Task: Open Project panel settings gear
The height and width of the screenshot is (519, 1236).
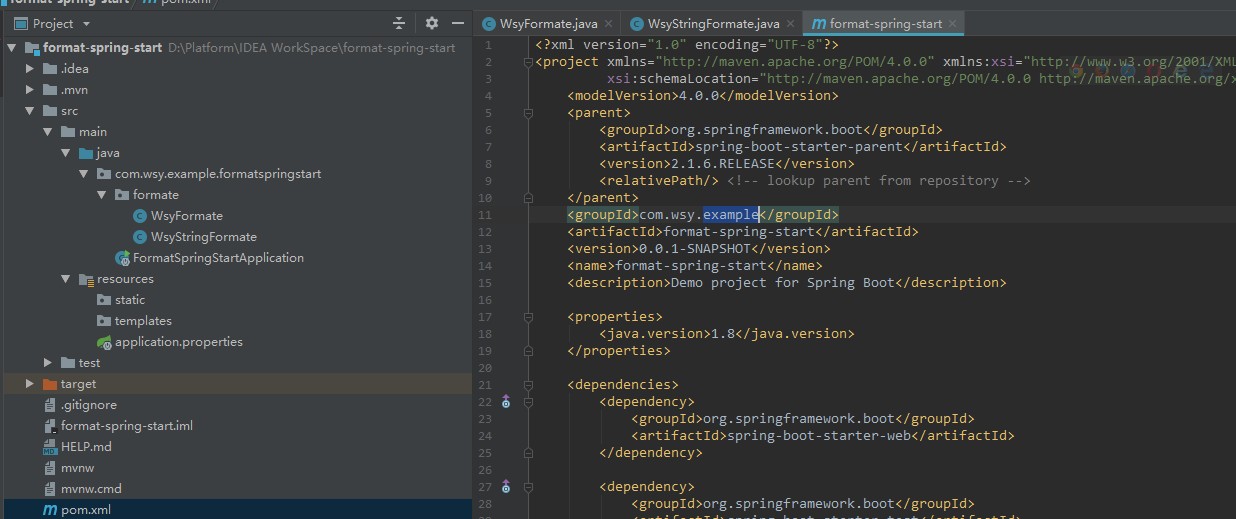Action: (x=432, y=23)
